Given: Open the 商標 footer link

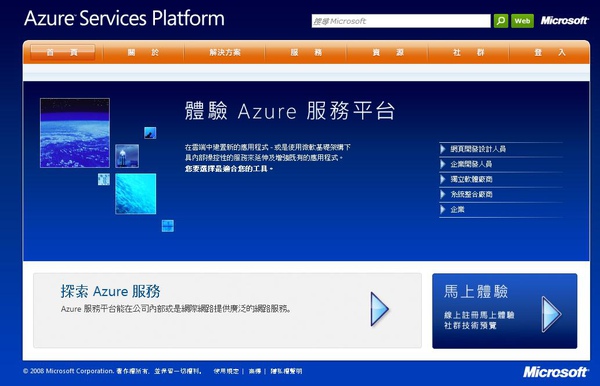Looking at the screenshot, I should pyautogui.click(x=255, y=371).
